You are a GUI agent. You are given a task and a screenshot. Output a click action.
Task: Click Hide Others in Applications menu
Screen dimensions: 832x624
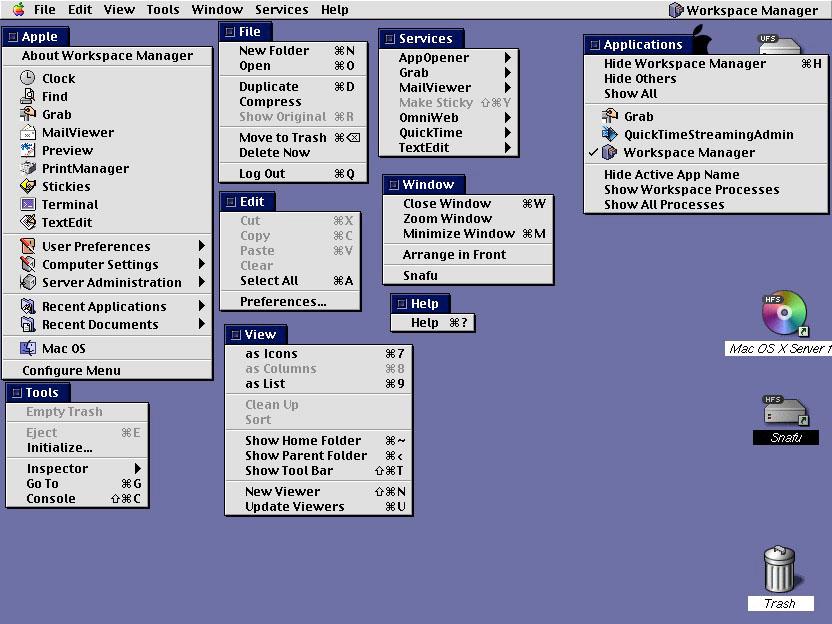pyautogui.click(x=706, y=79)
